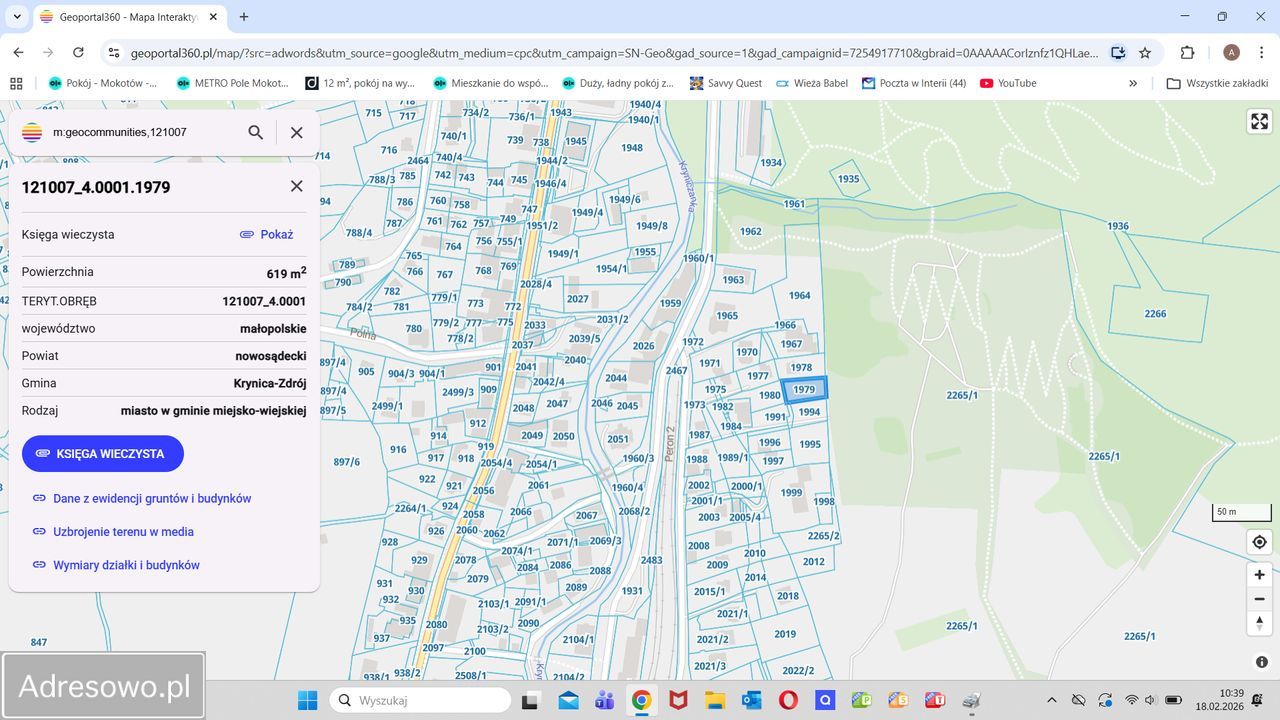Open map info via the 'i' icon
The image size is (1280, 720).
(x=1261, y=662)
